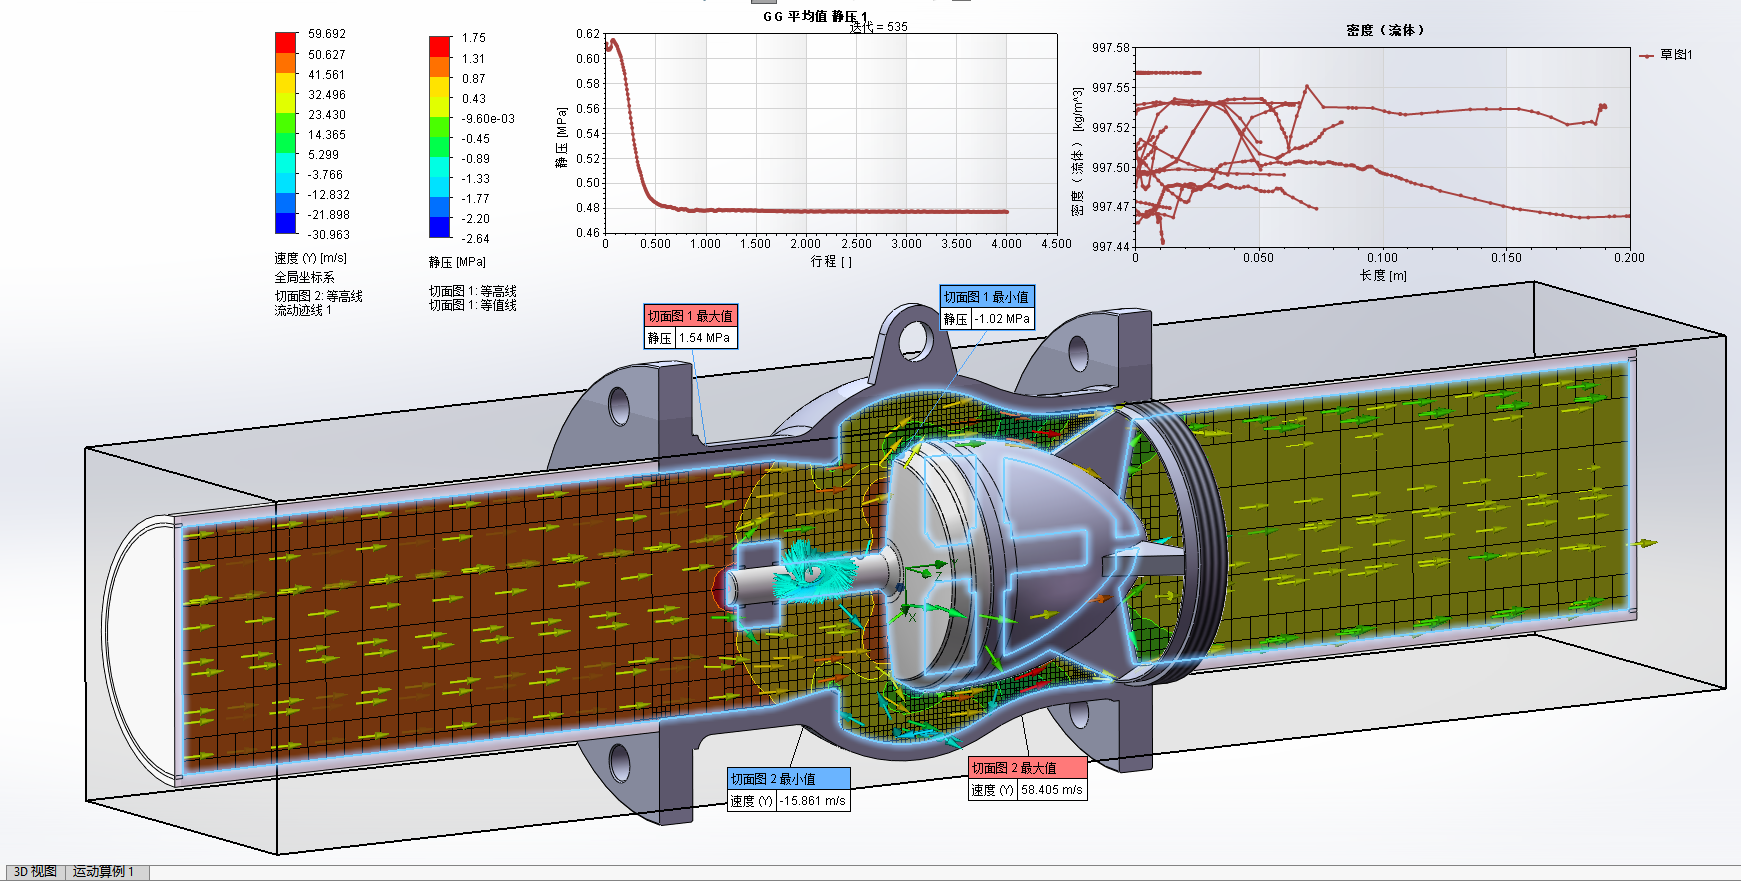This screenshot has height=881, width=1741.
Task: Select the lifting eye hole atop valve body
Action: click(x=915, y=340)
